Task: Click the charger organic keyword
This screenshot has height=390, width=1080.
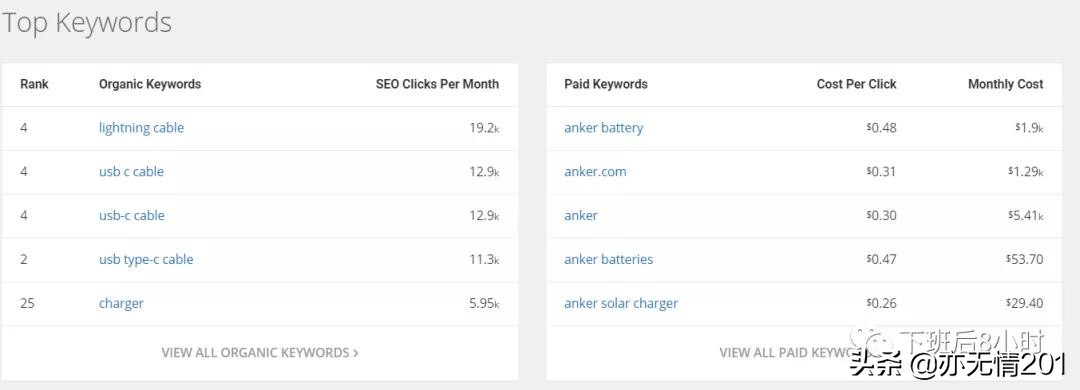Action: [x=121, y=303]
